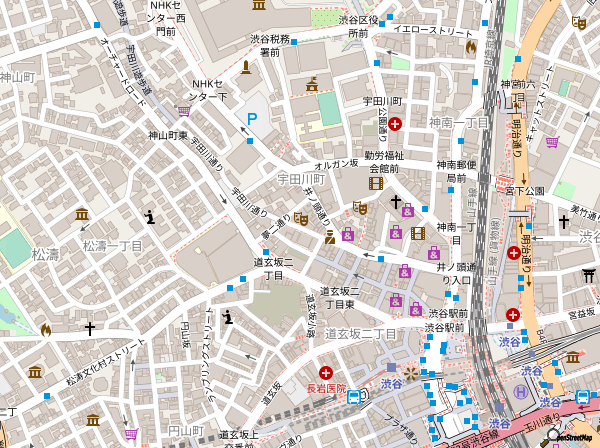Click the 道玄坂二丁目 neighborhood label
Screen dimensions: 600x448
pos(360,333)
